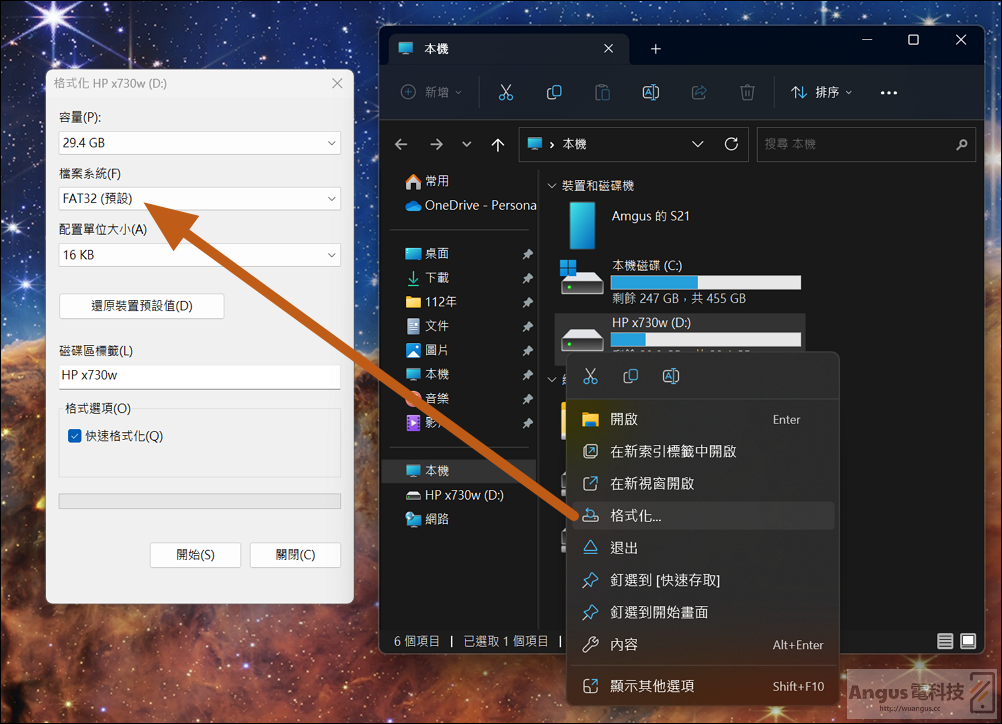The height and width of the screenshot is (724, 1002).
Task: Click the 磁碟區標籤 field containing HP x730w
Action: pos(199,376)
